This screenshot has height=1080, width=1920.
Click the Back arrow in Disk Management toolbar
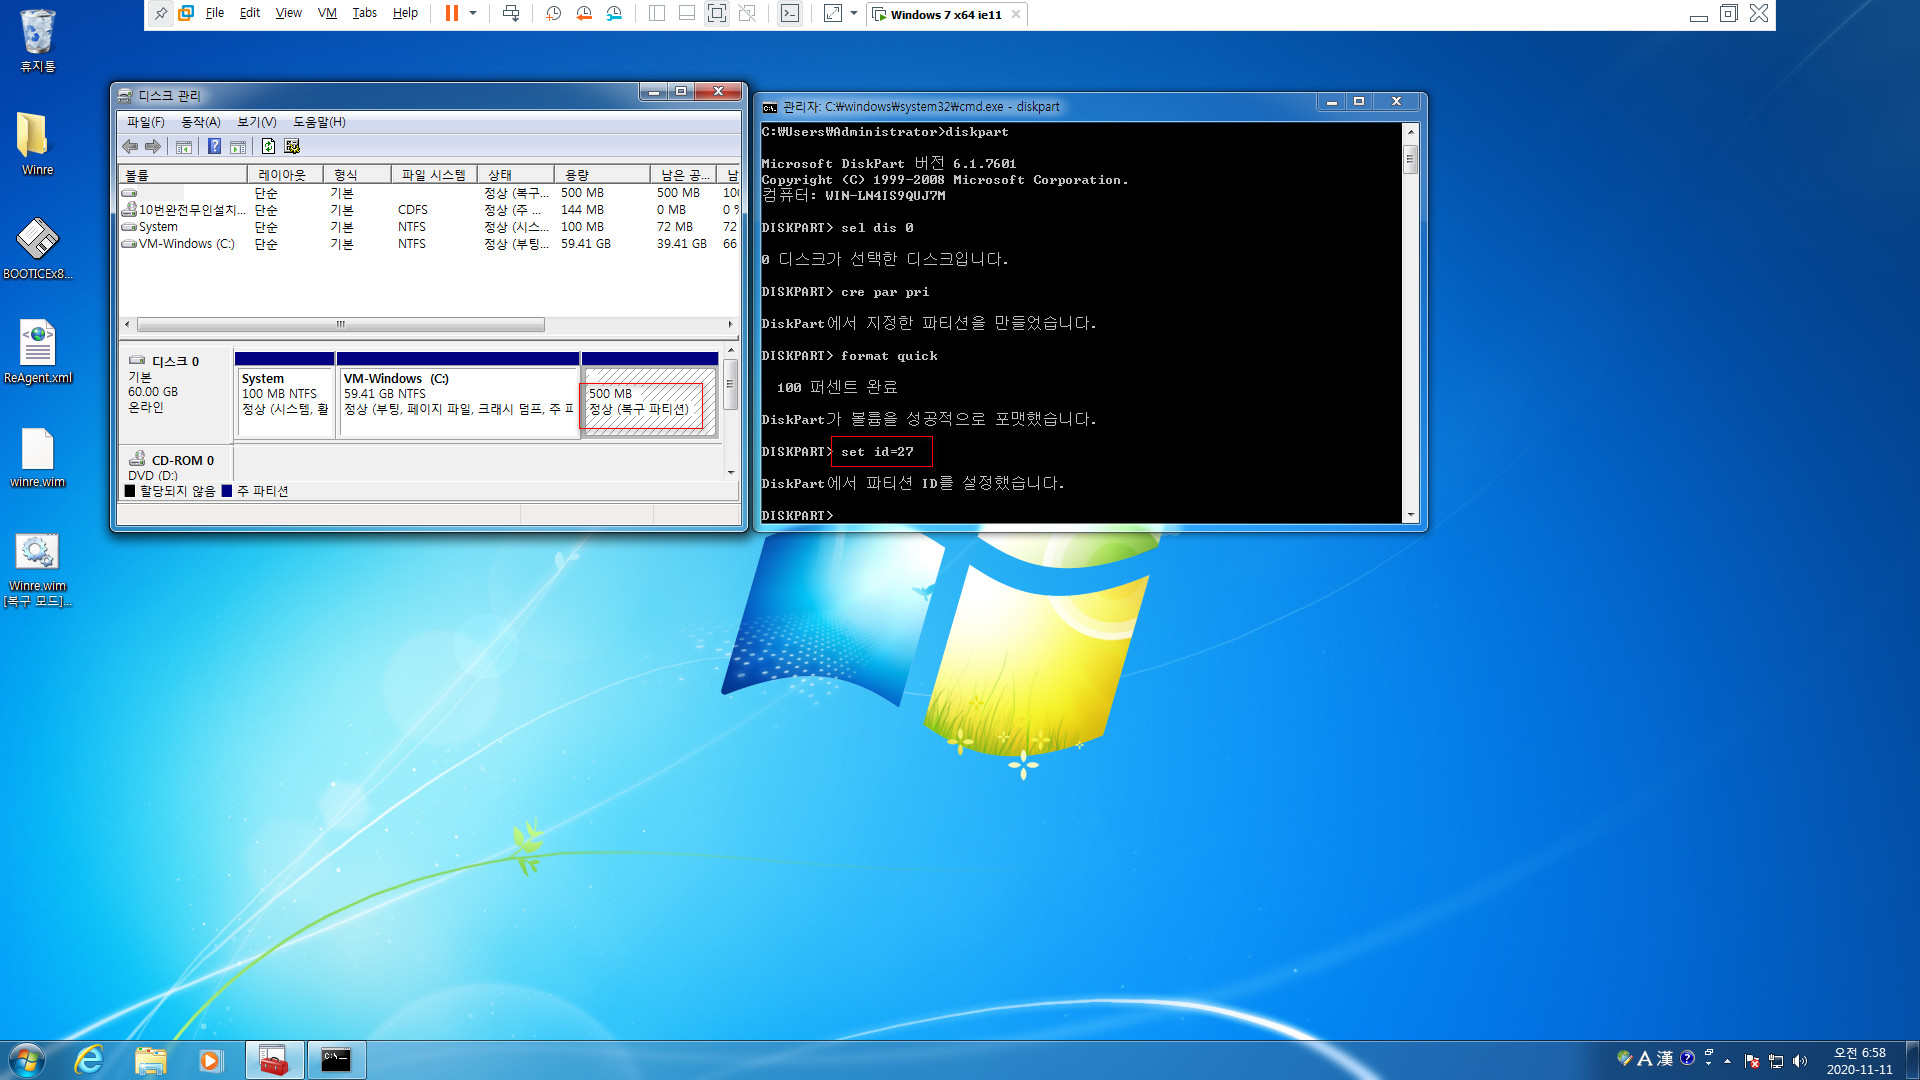tap(130, 147)
